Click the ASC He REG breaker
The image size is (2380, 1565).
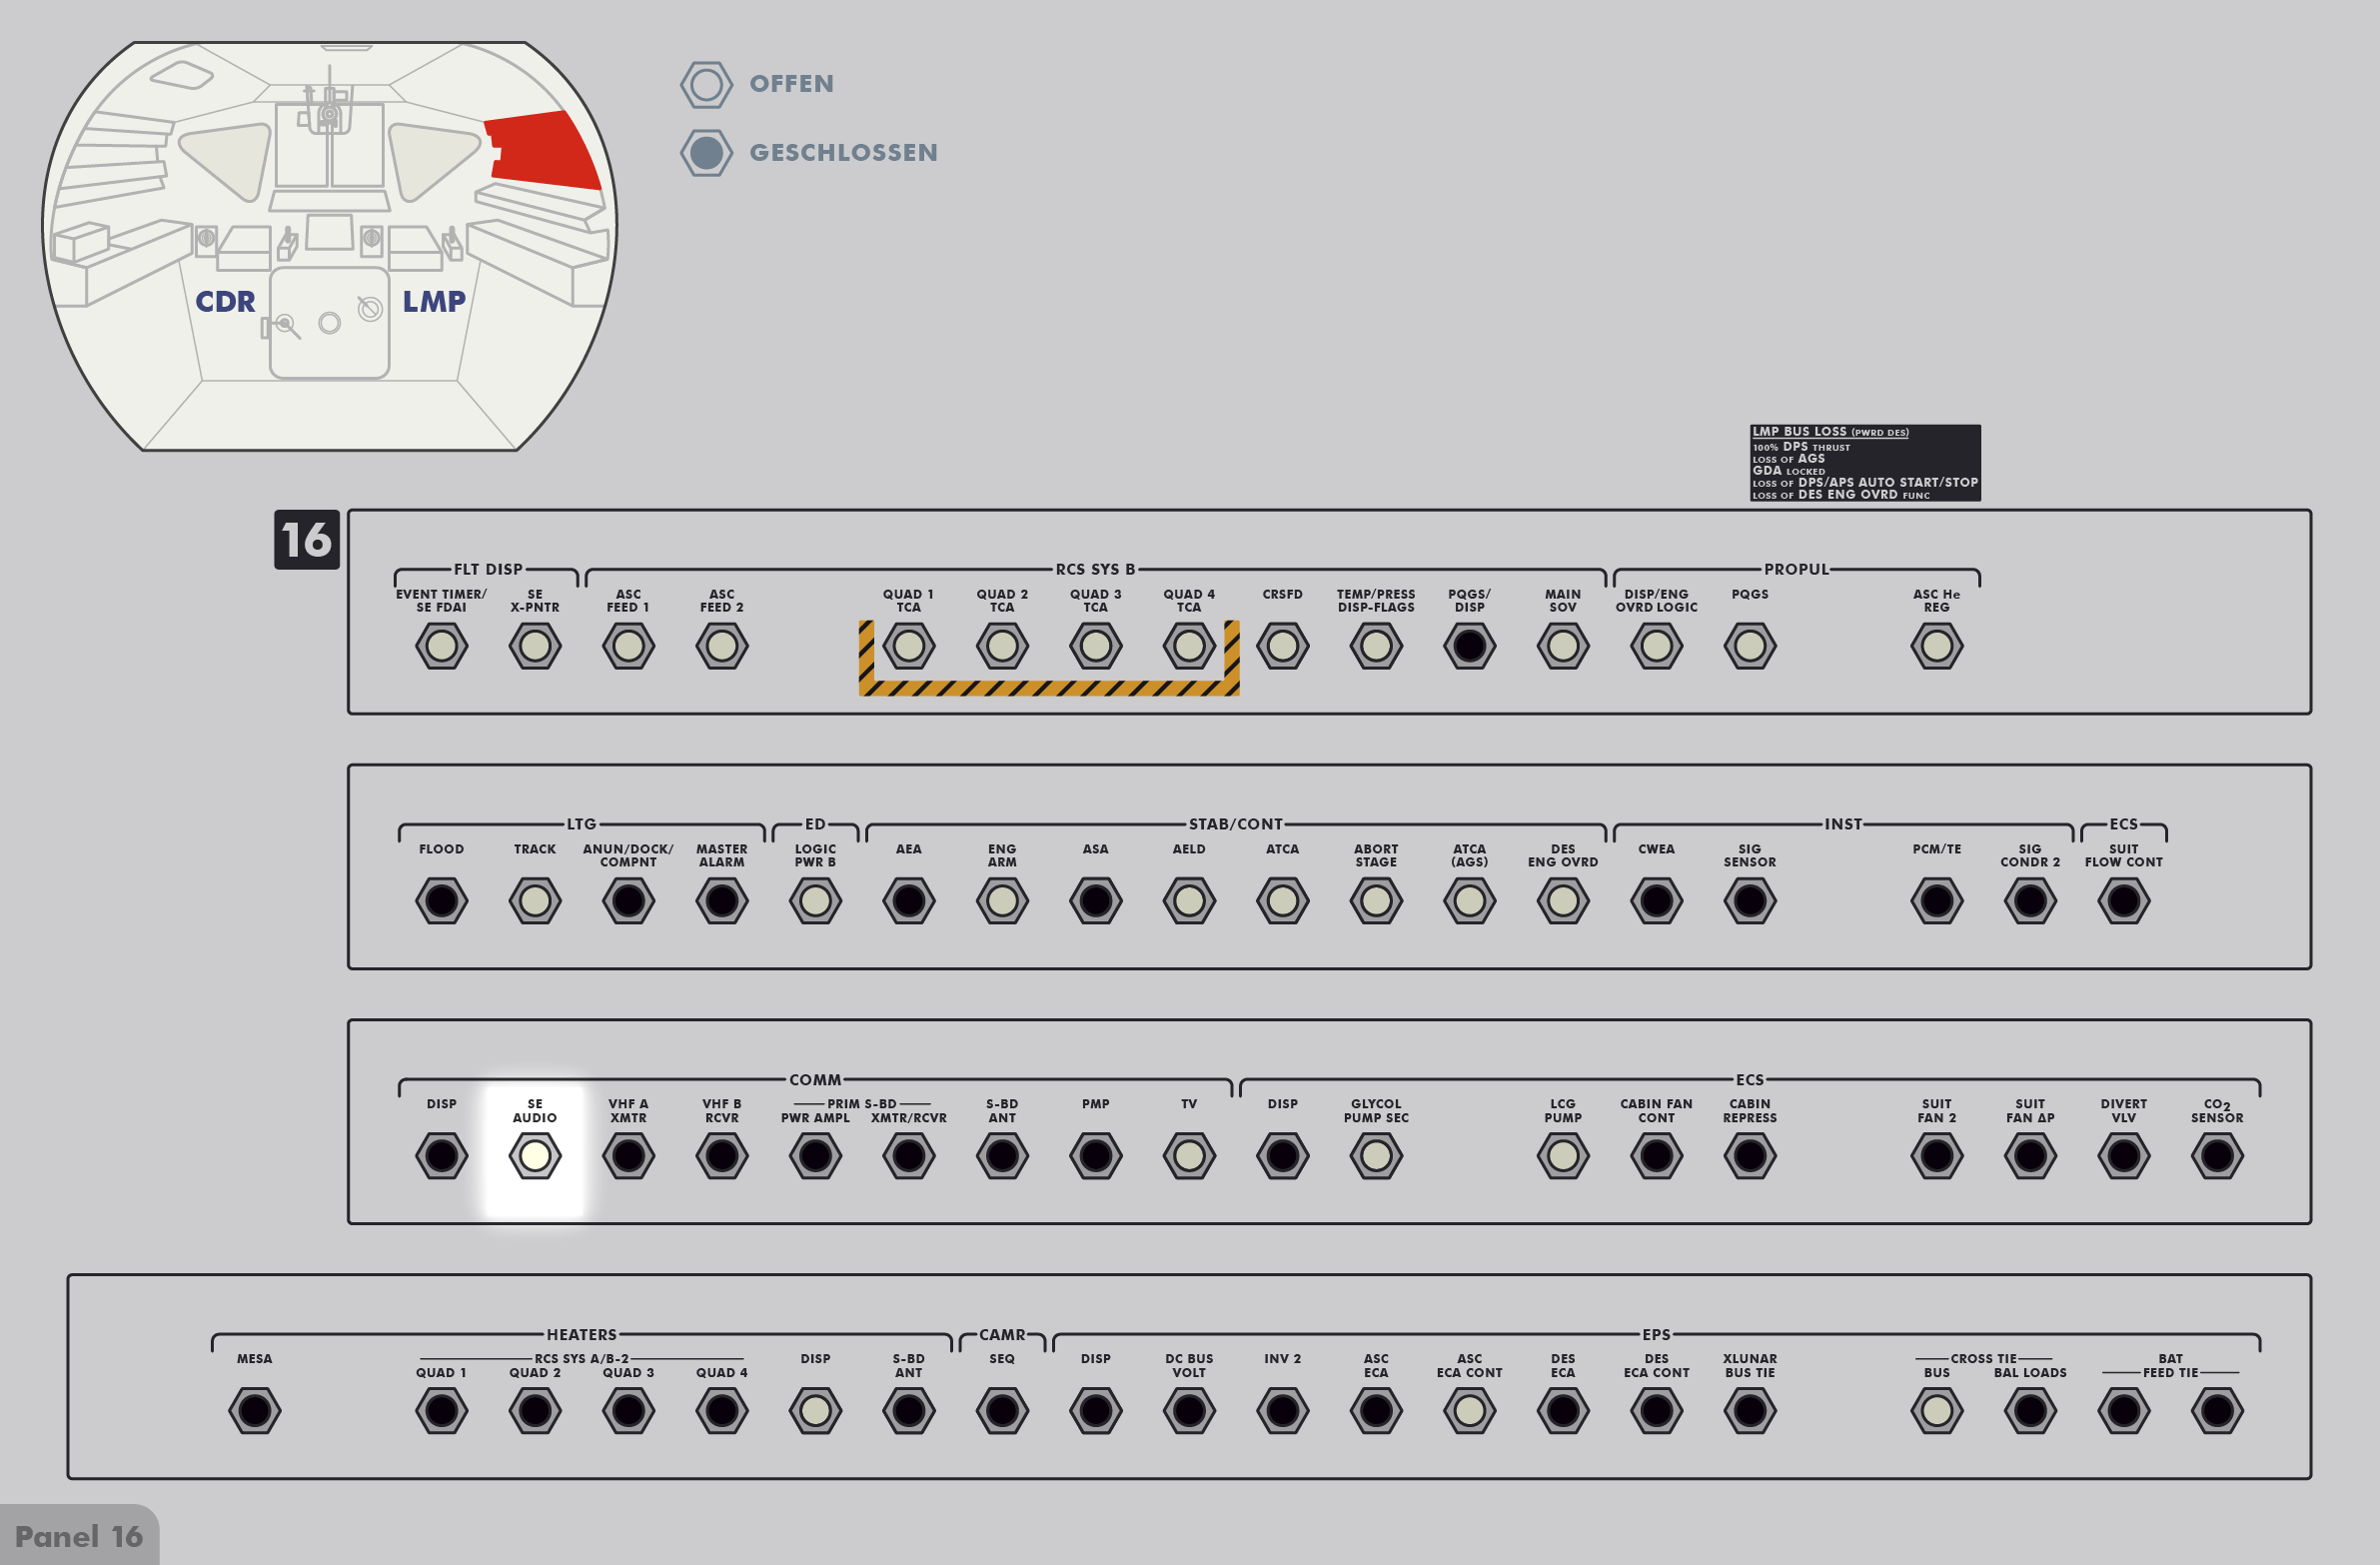coord(1936,646)
